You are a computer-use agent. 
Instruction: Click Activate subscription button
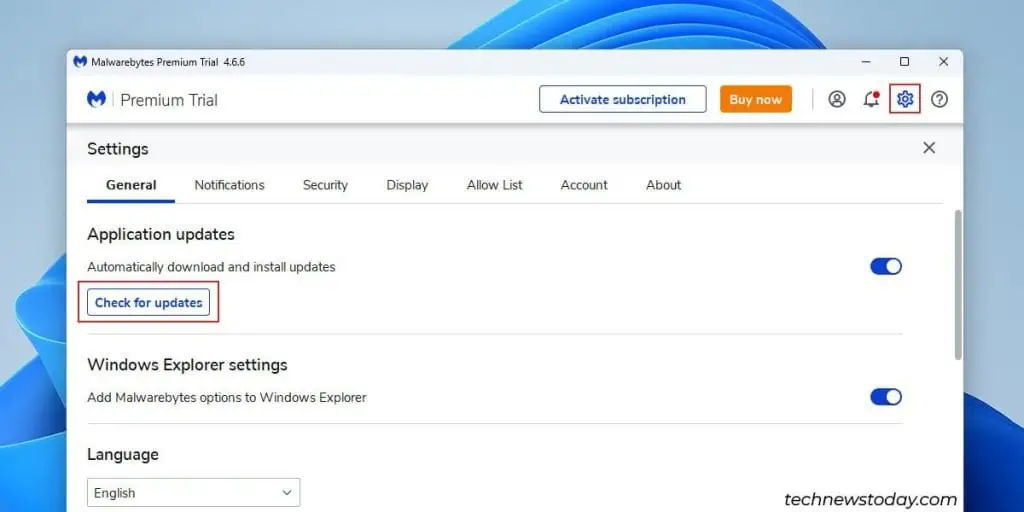pyautogui.click(x=622, y=99)
